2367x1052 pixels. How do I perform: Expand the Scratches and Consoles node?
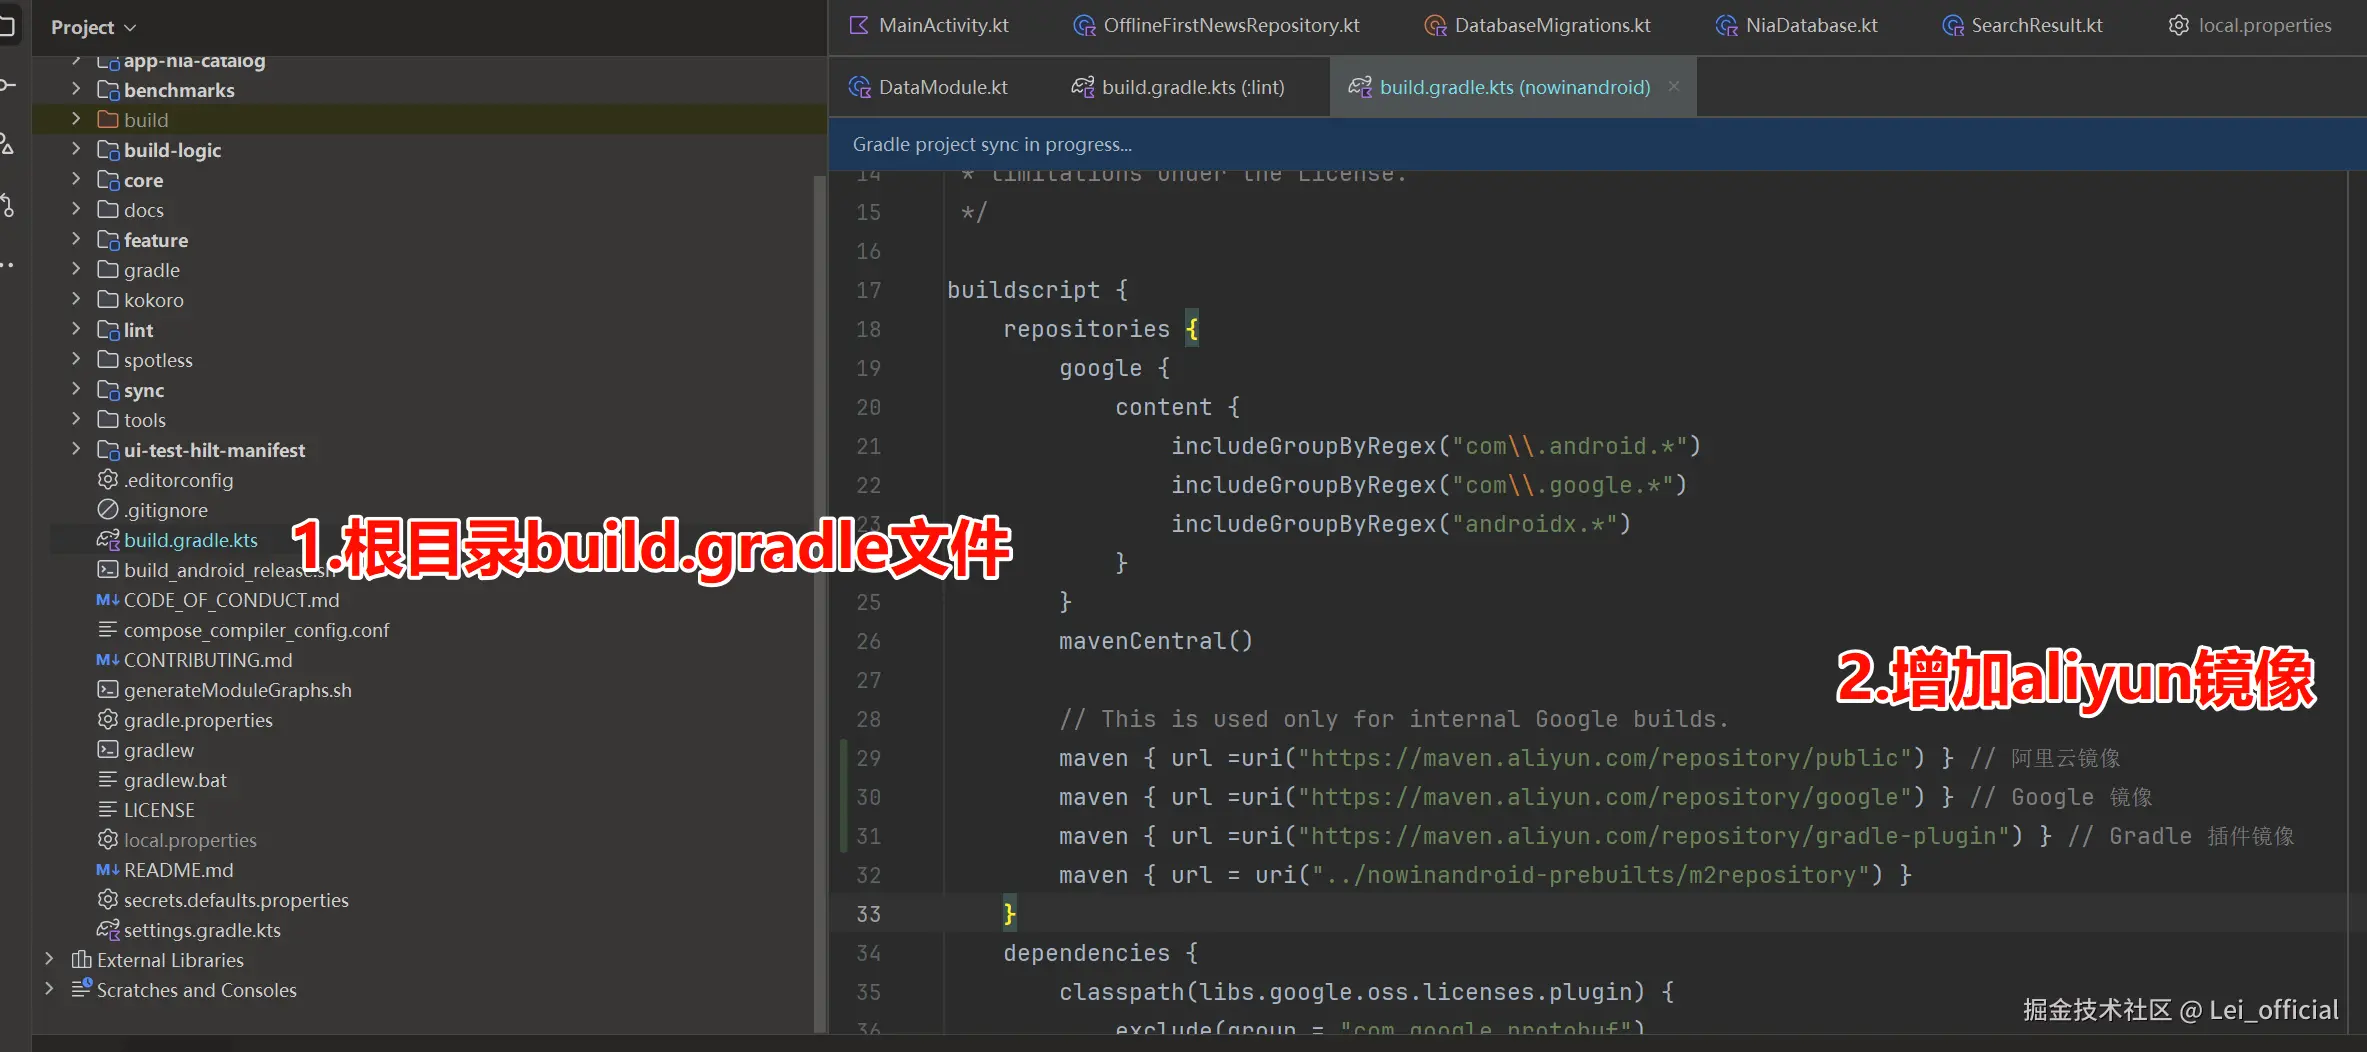[49, 989]
